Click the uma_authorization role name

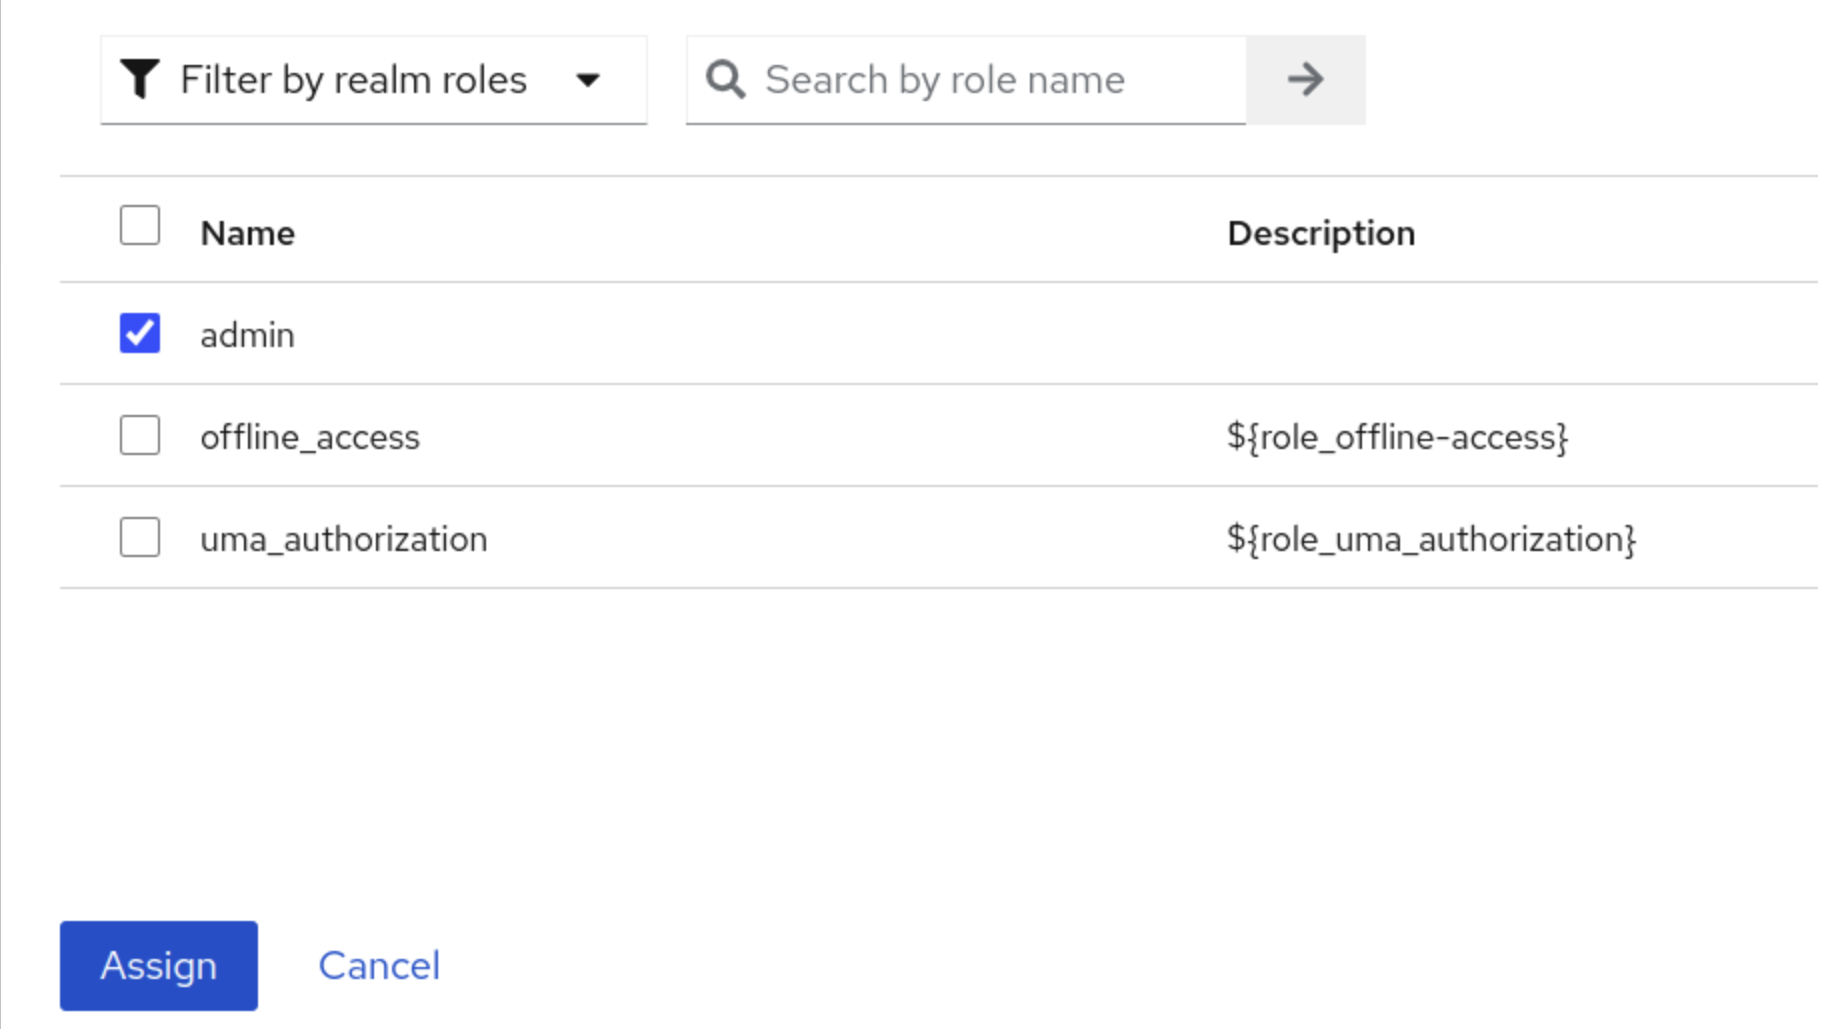click(343, 540)
